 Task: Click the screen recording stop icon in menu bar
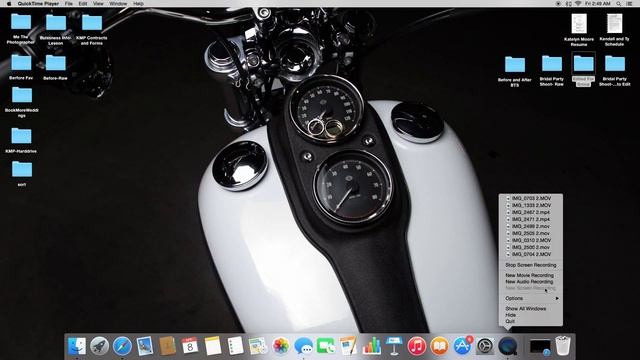(558, 3)
